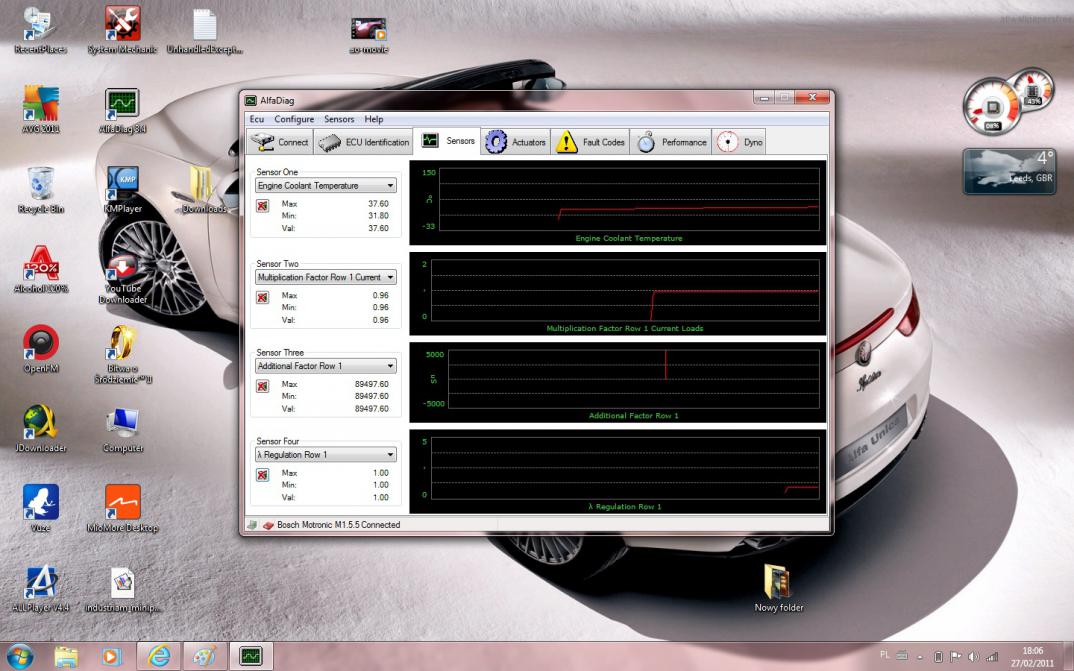Open the Paint taskbar button

[x=204, y=657]
